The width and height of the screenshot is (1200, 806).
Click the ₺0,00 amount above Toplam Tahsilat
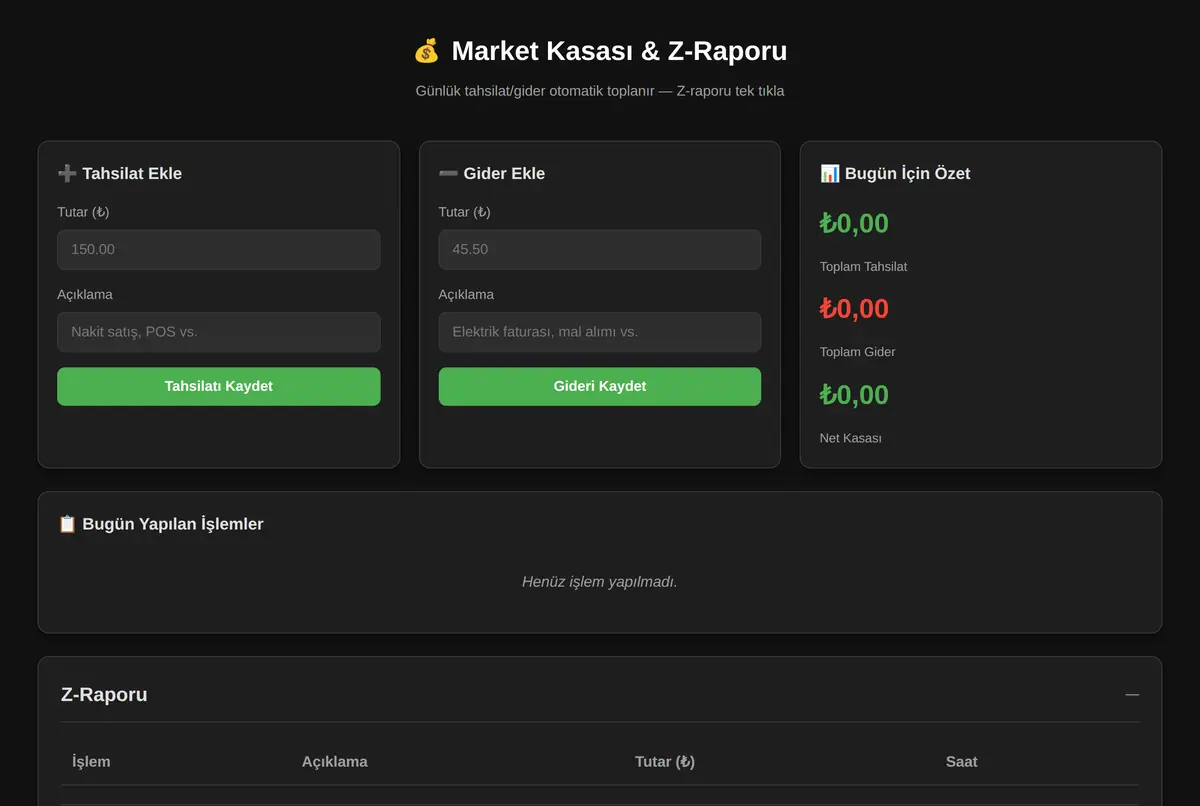coord(854,223)
